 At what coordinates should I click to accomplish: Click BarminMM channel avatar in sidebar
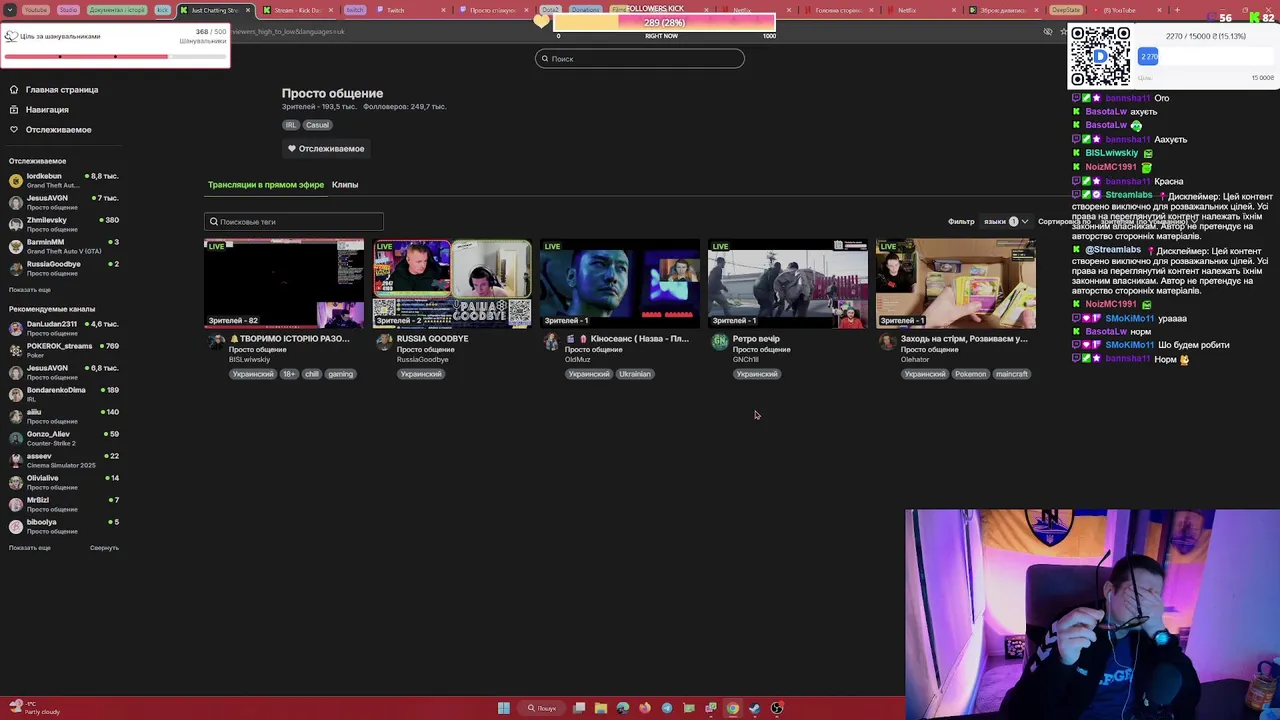16,247
